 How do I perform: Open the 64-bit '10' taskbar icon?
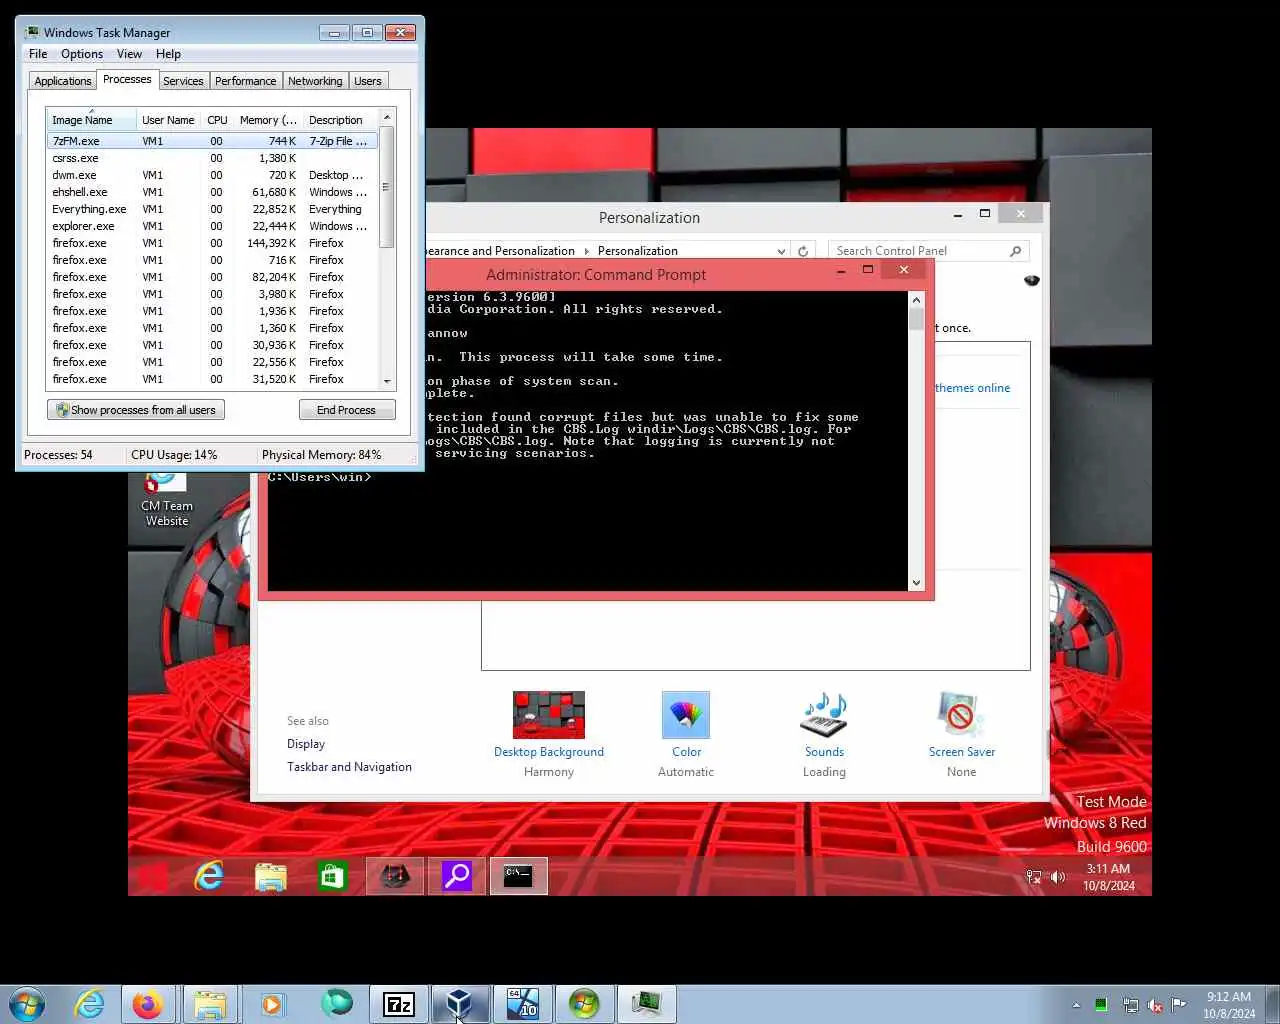pos(522,1003)
